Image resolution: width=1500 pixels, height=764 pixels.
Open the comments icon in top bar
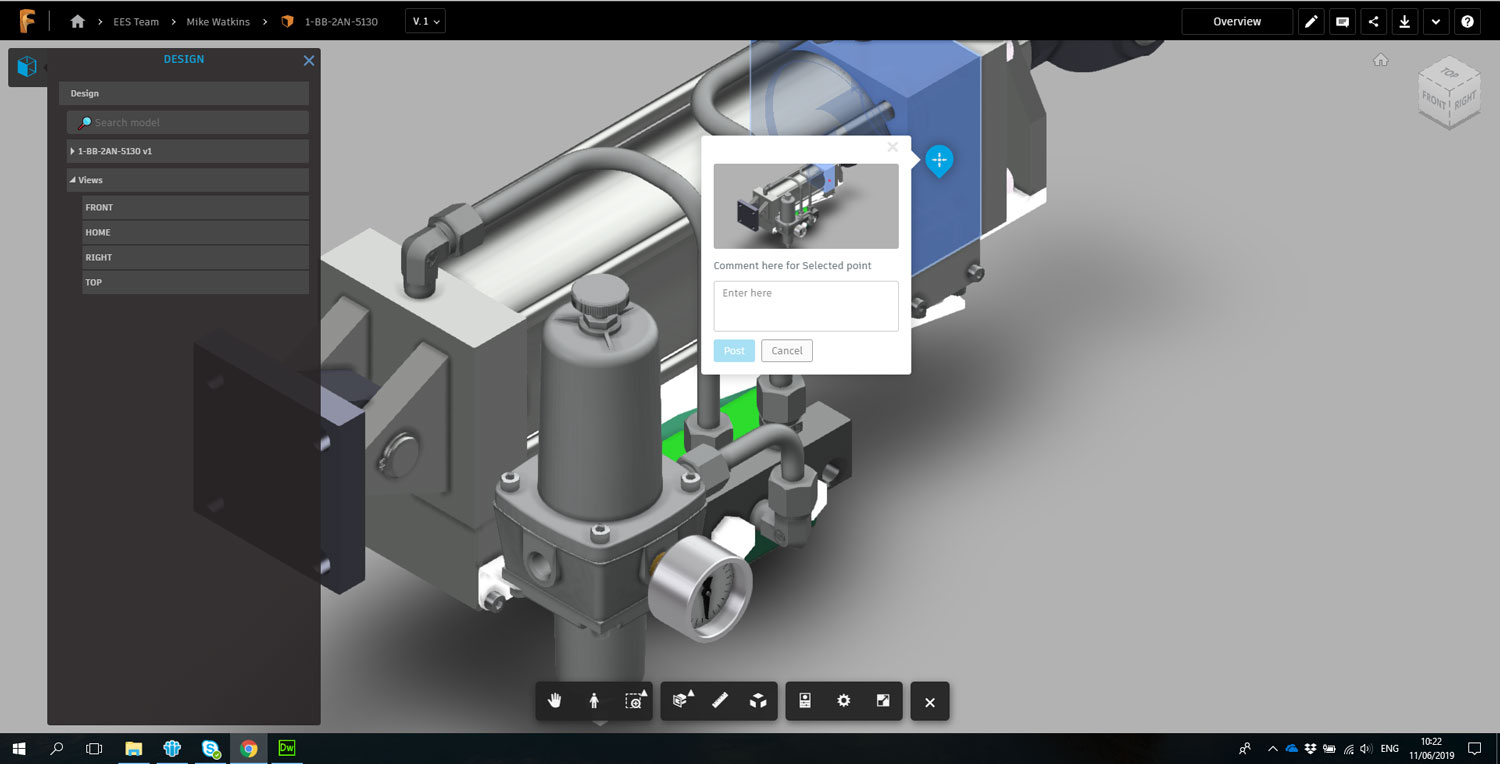(x=1342, y=21)
